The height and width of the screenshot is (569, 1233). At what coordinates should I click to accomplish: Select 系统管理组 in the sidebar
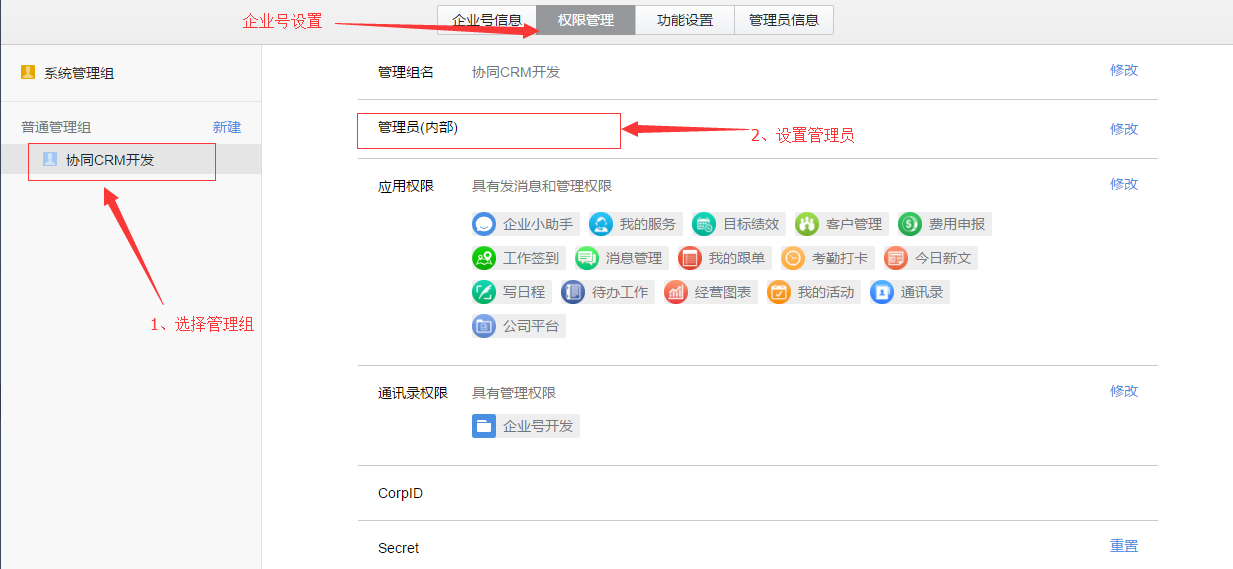pyautogui.click(x=79, y=73)
